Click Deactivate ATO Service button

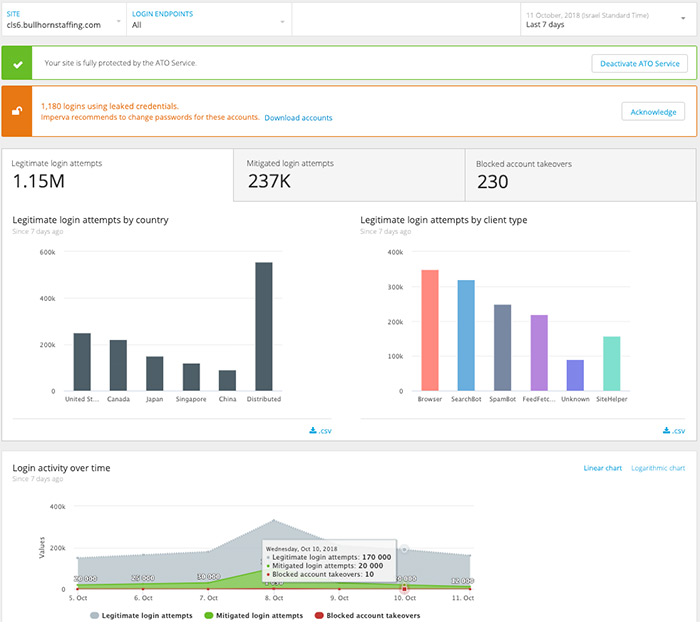640,63
